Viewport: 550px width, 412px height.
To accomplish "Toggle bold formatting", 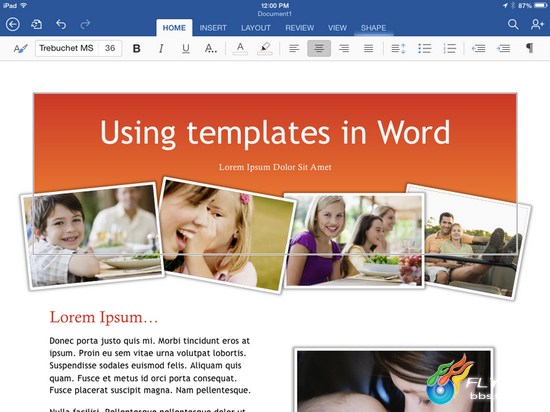I will click(x=137, y=48).
